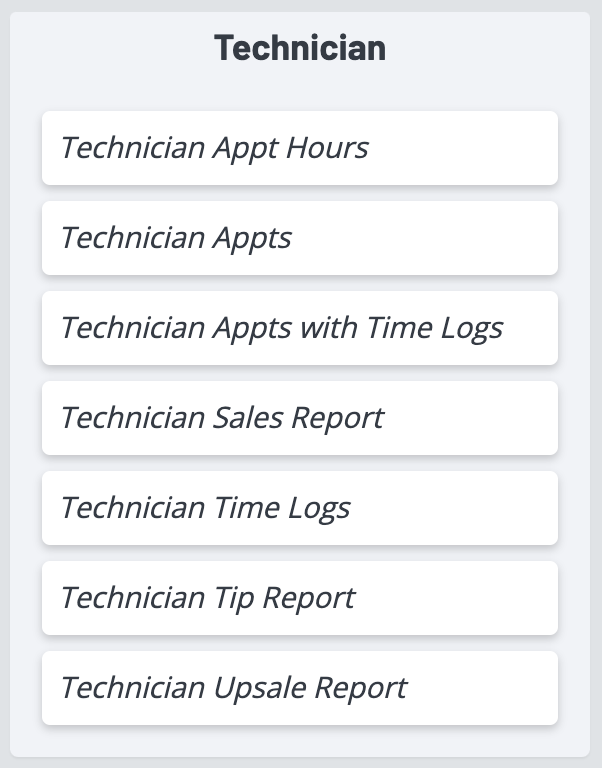Viewport: 602px width, 768px height.
Task: Open Technician Appts with Time Logs
Action: 299,328
